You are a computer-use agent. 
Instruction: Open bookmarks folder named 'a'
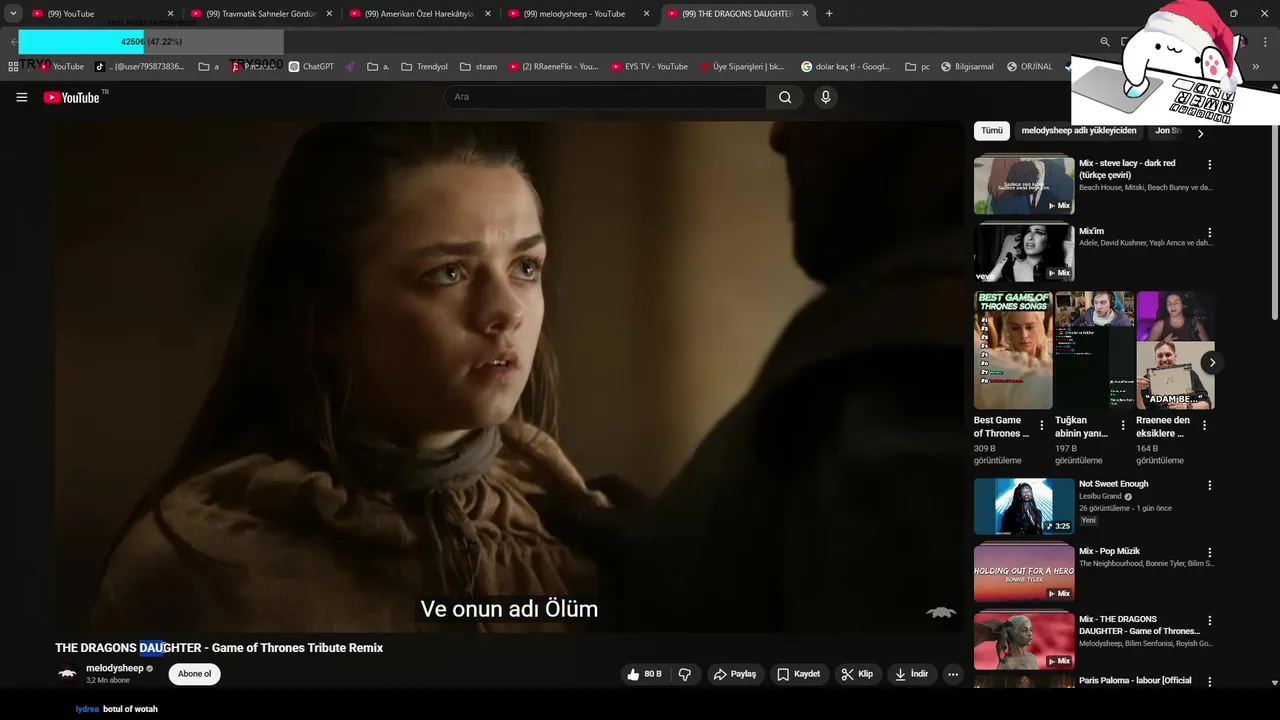click(208, 67)
